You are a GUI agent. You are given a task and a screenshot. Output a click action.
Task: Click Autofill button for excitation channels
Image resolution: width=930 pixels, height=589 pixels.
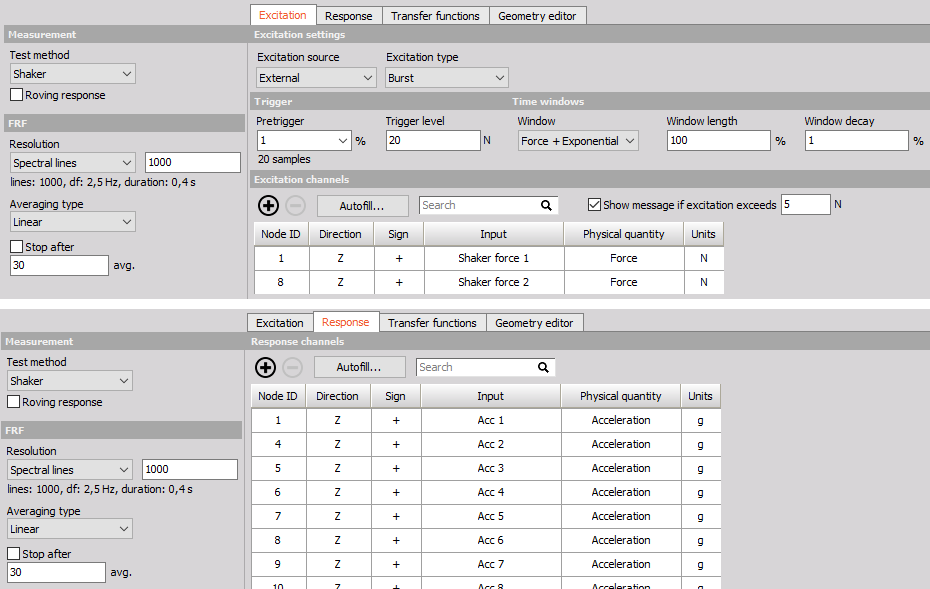pos(362,206)
